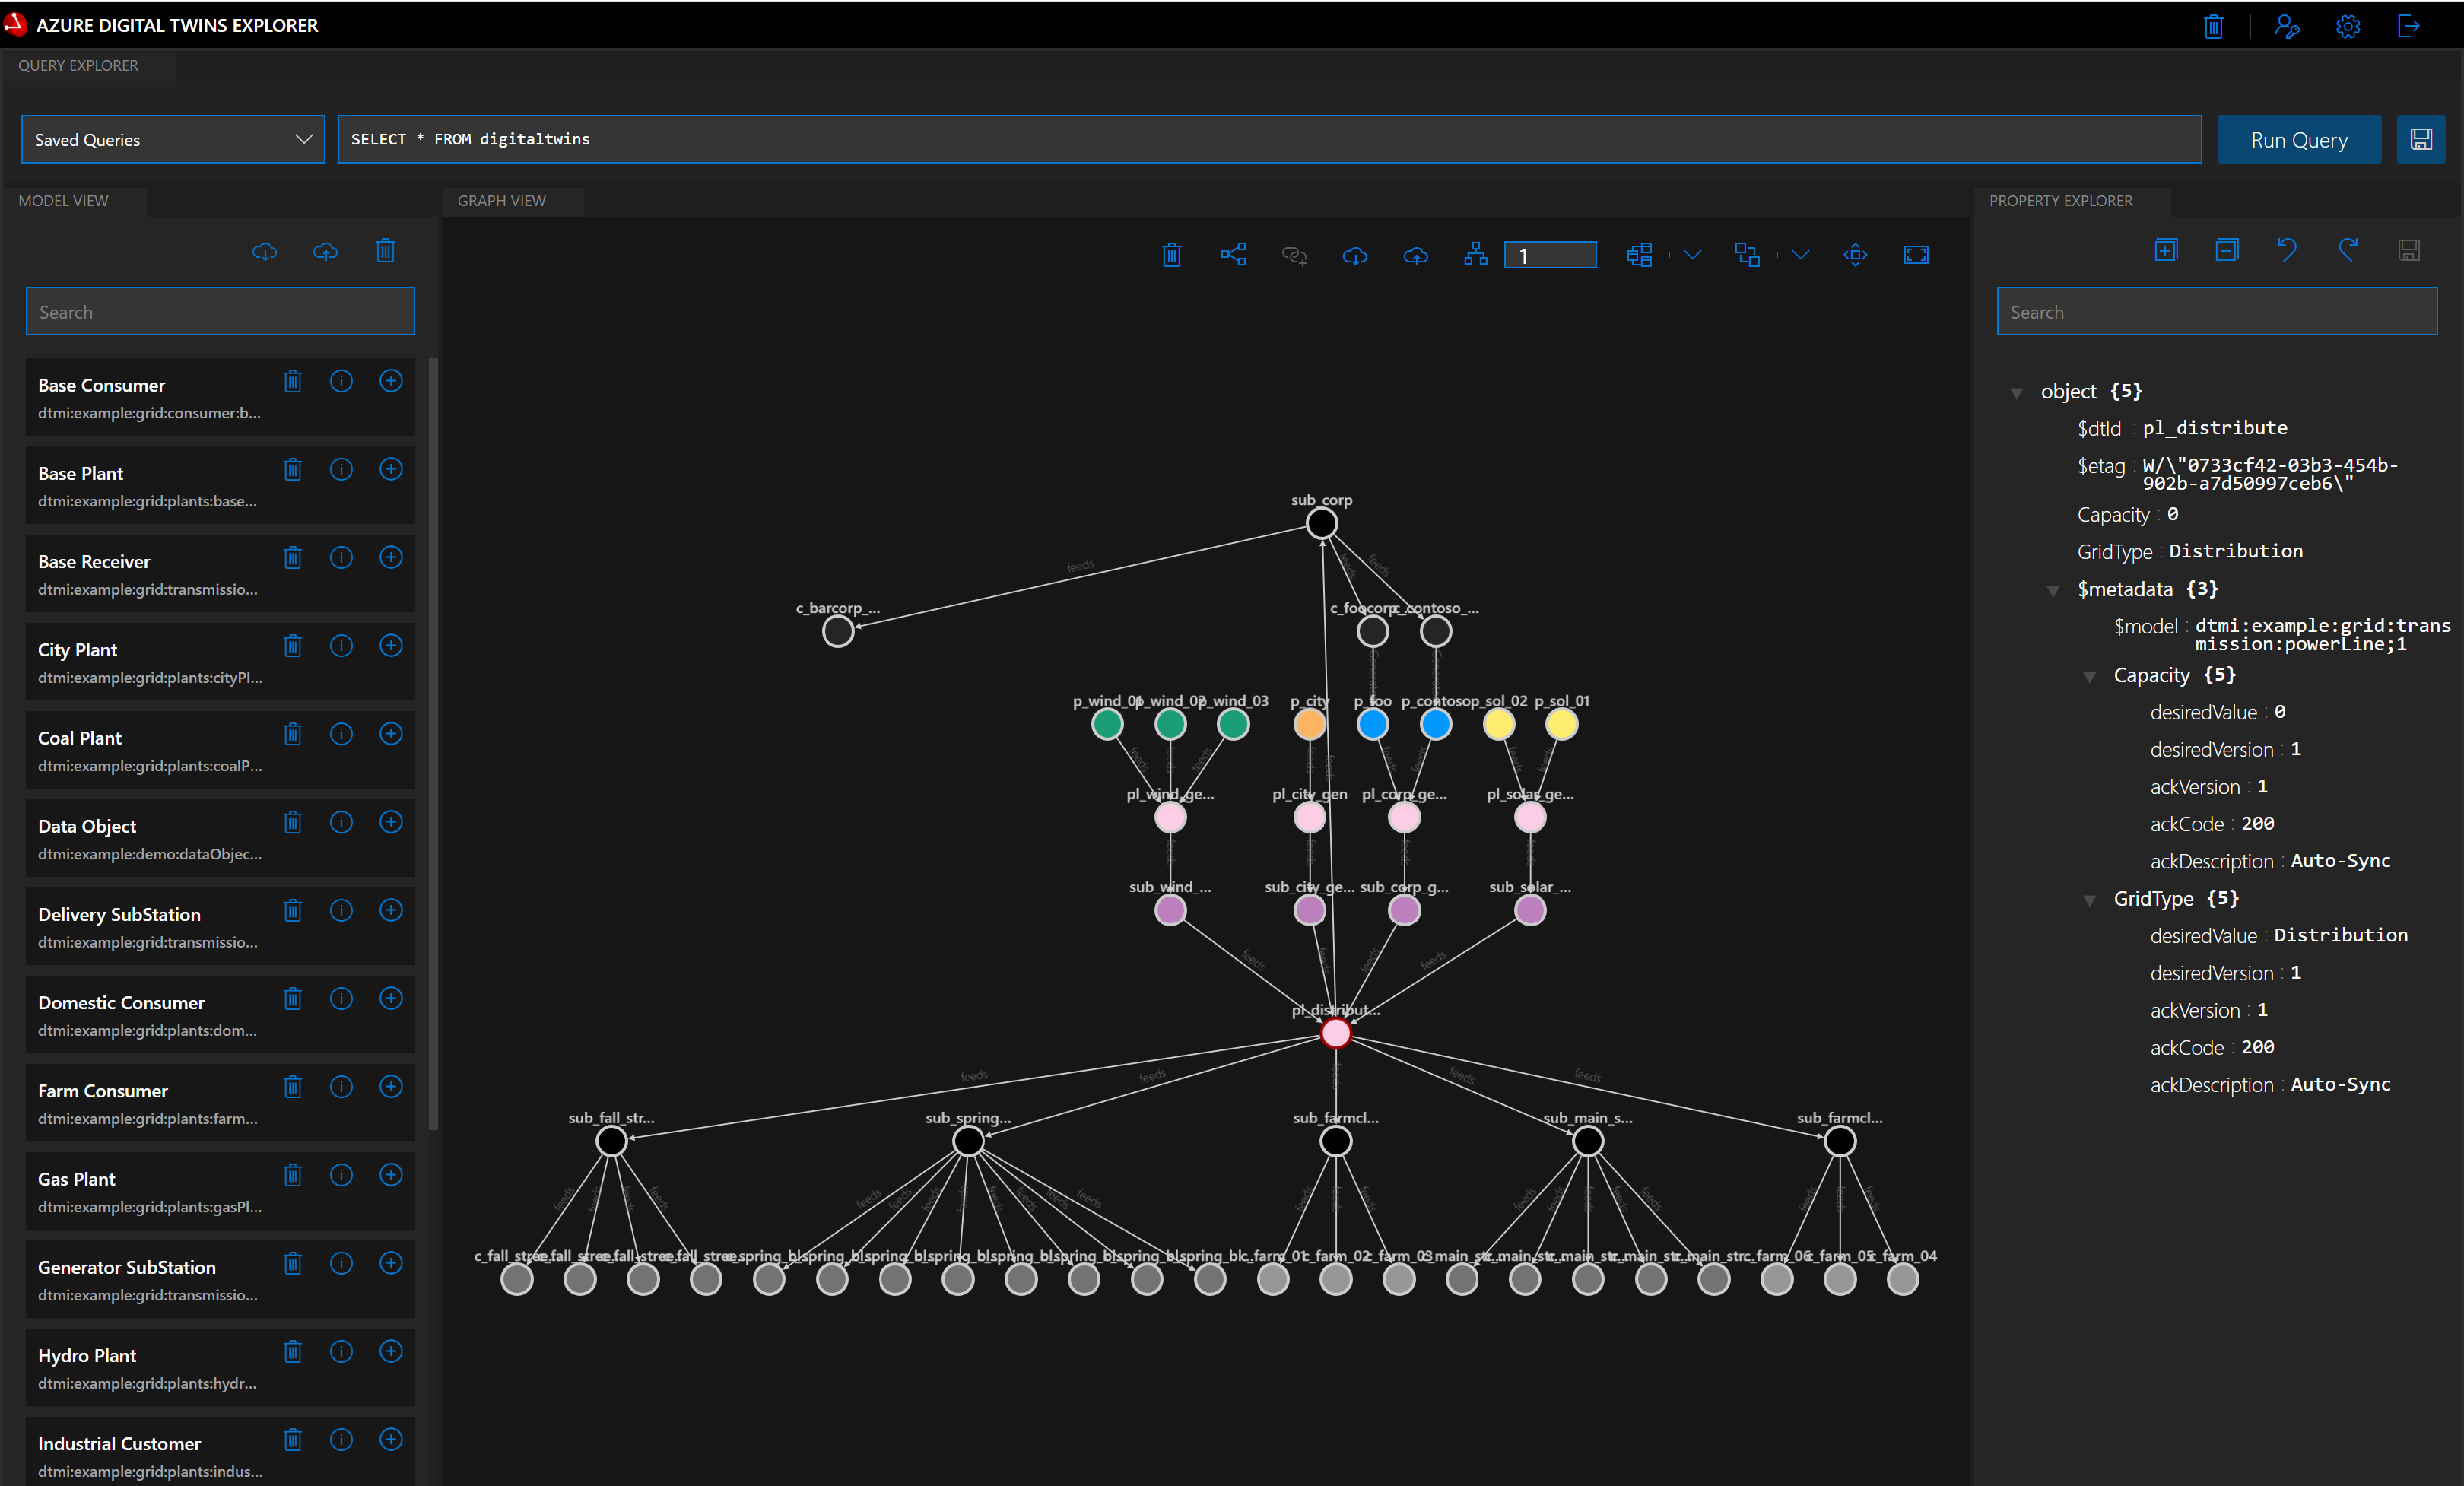Screen dimensions: 2464x1486
Task: Click the save query button
Action: tap(2420, 140)
